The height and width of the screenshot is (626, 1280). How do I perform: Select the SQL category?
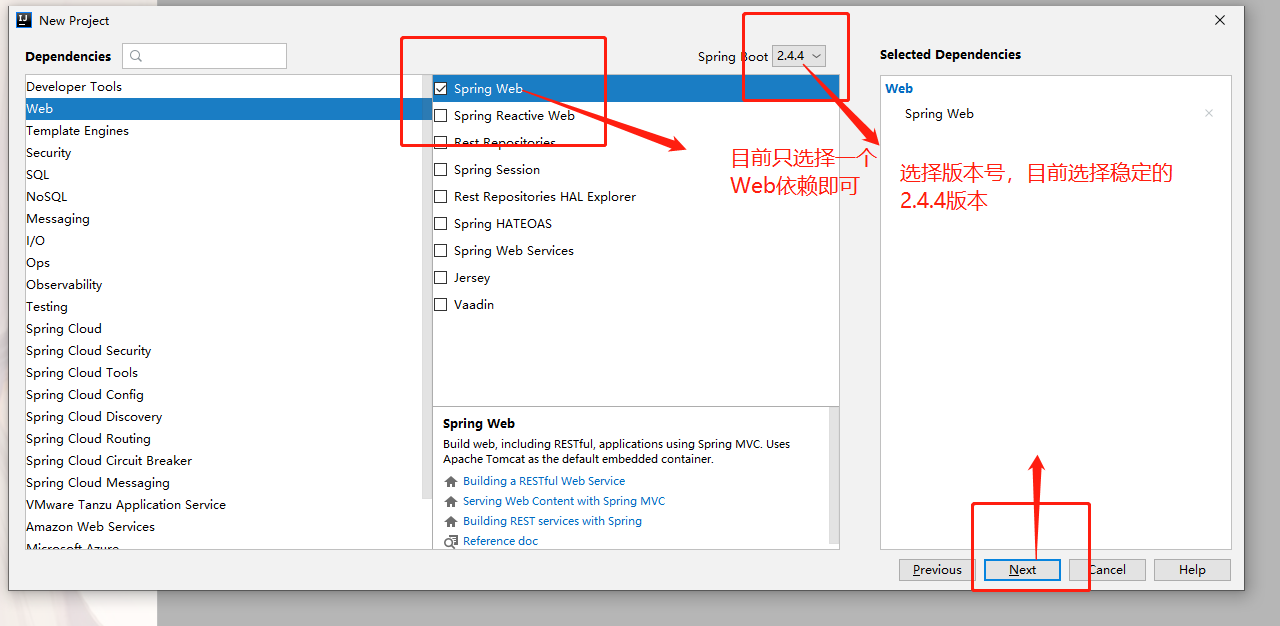pos(224,175)
